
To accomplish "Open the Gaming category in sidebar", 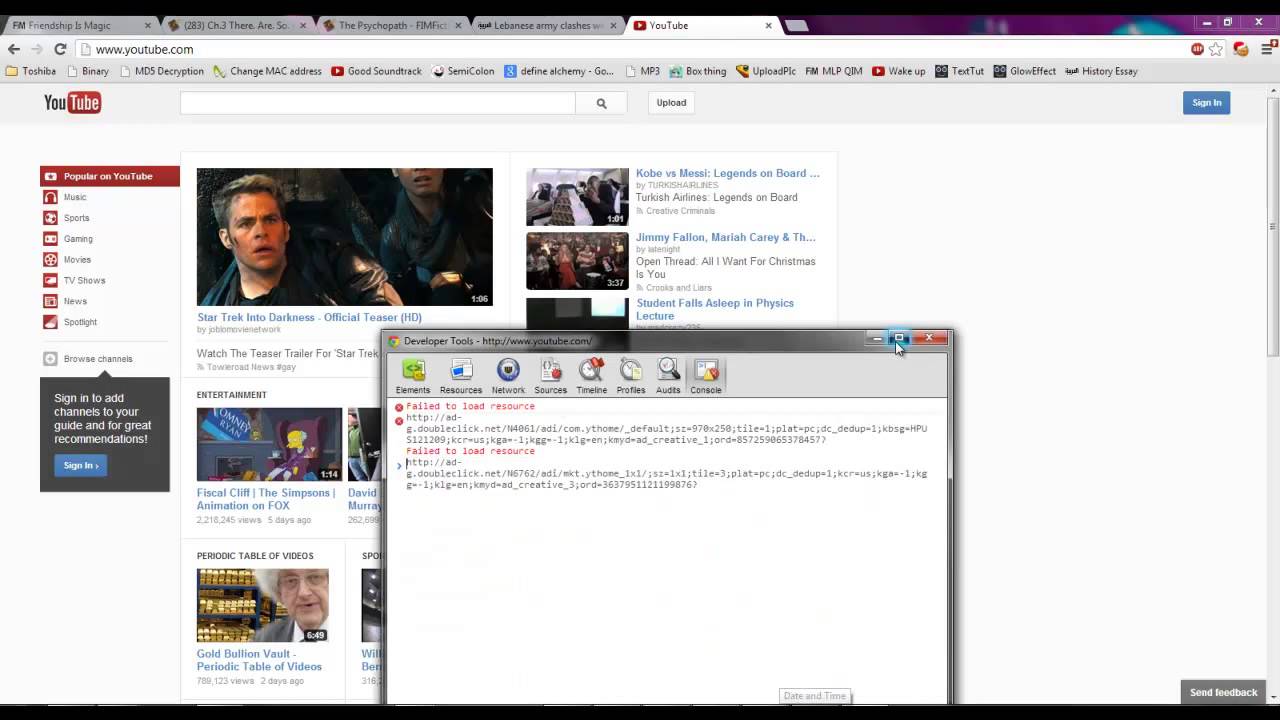I will [78, 239].
